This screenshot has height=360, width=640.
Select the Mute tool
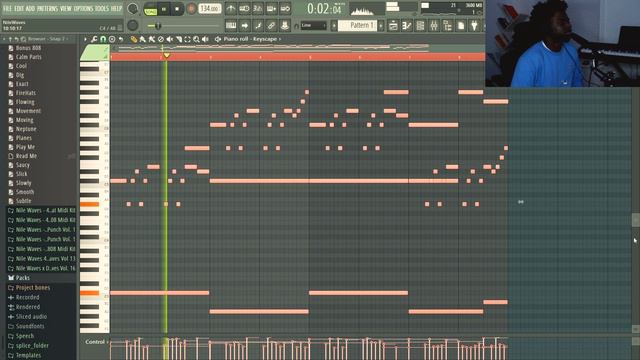click(x=169, y=39)
